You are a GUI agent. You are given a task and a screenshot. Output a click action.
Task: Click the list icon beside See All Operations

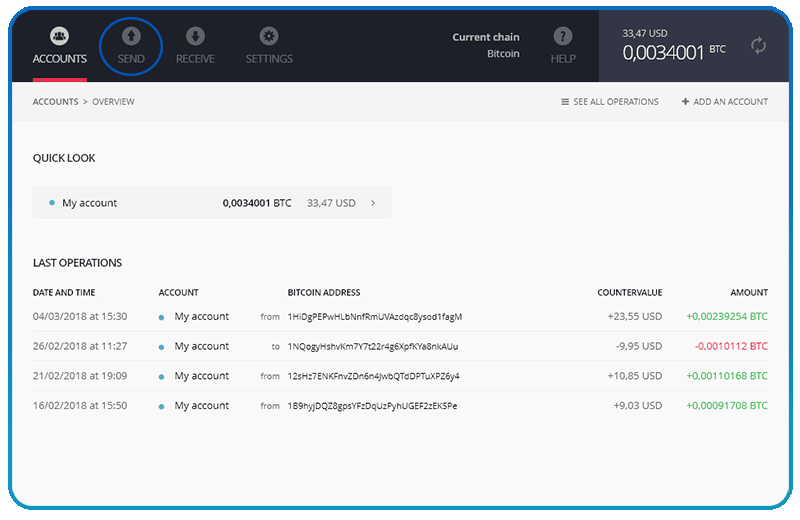point(565,102)
